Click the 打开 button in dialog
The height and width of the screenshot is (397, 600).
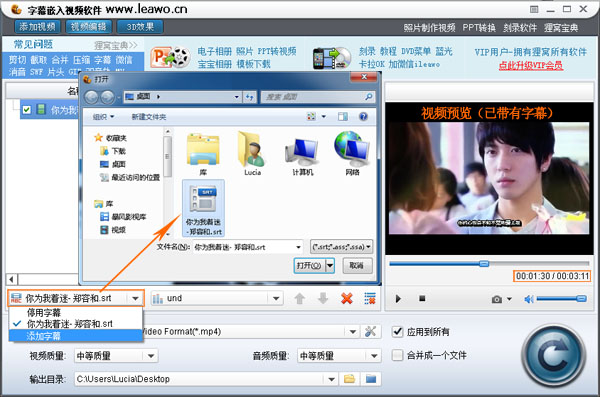[x=309, y=265]
